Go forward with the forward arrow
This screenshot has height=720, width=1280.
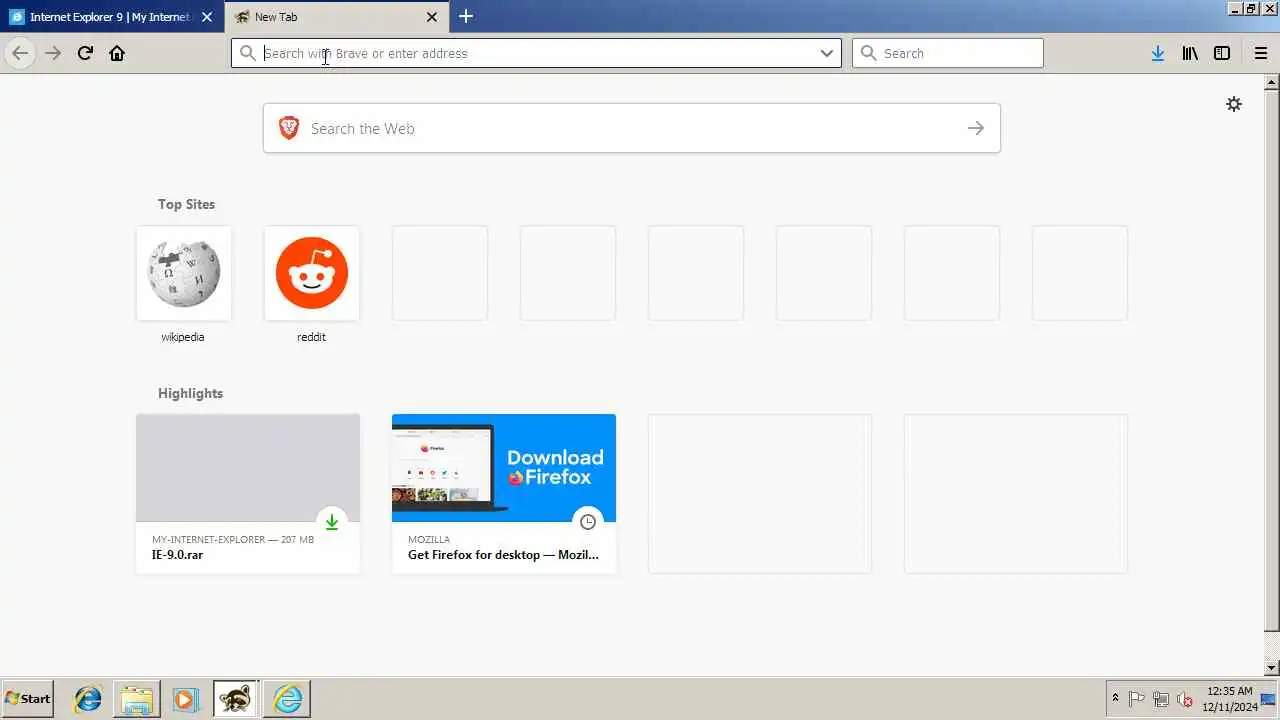pyautogui.click(x=53, y=53)
